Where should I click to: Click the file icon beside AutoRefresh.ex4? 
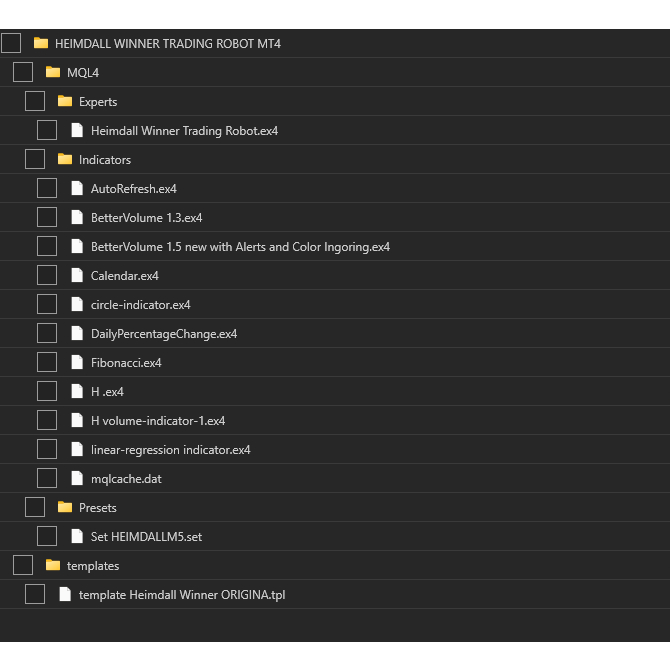pyautogui.click(x=77, y=188)
